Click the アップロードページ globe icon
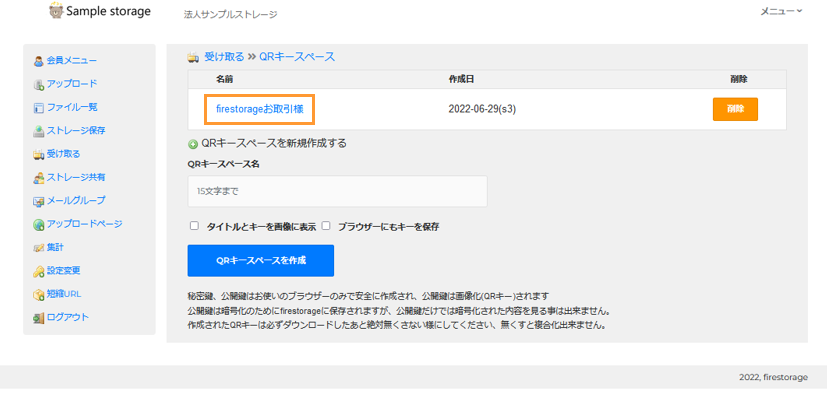This screenshot has height=396, width=827. click(39, 225)
